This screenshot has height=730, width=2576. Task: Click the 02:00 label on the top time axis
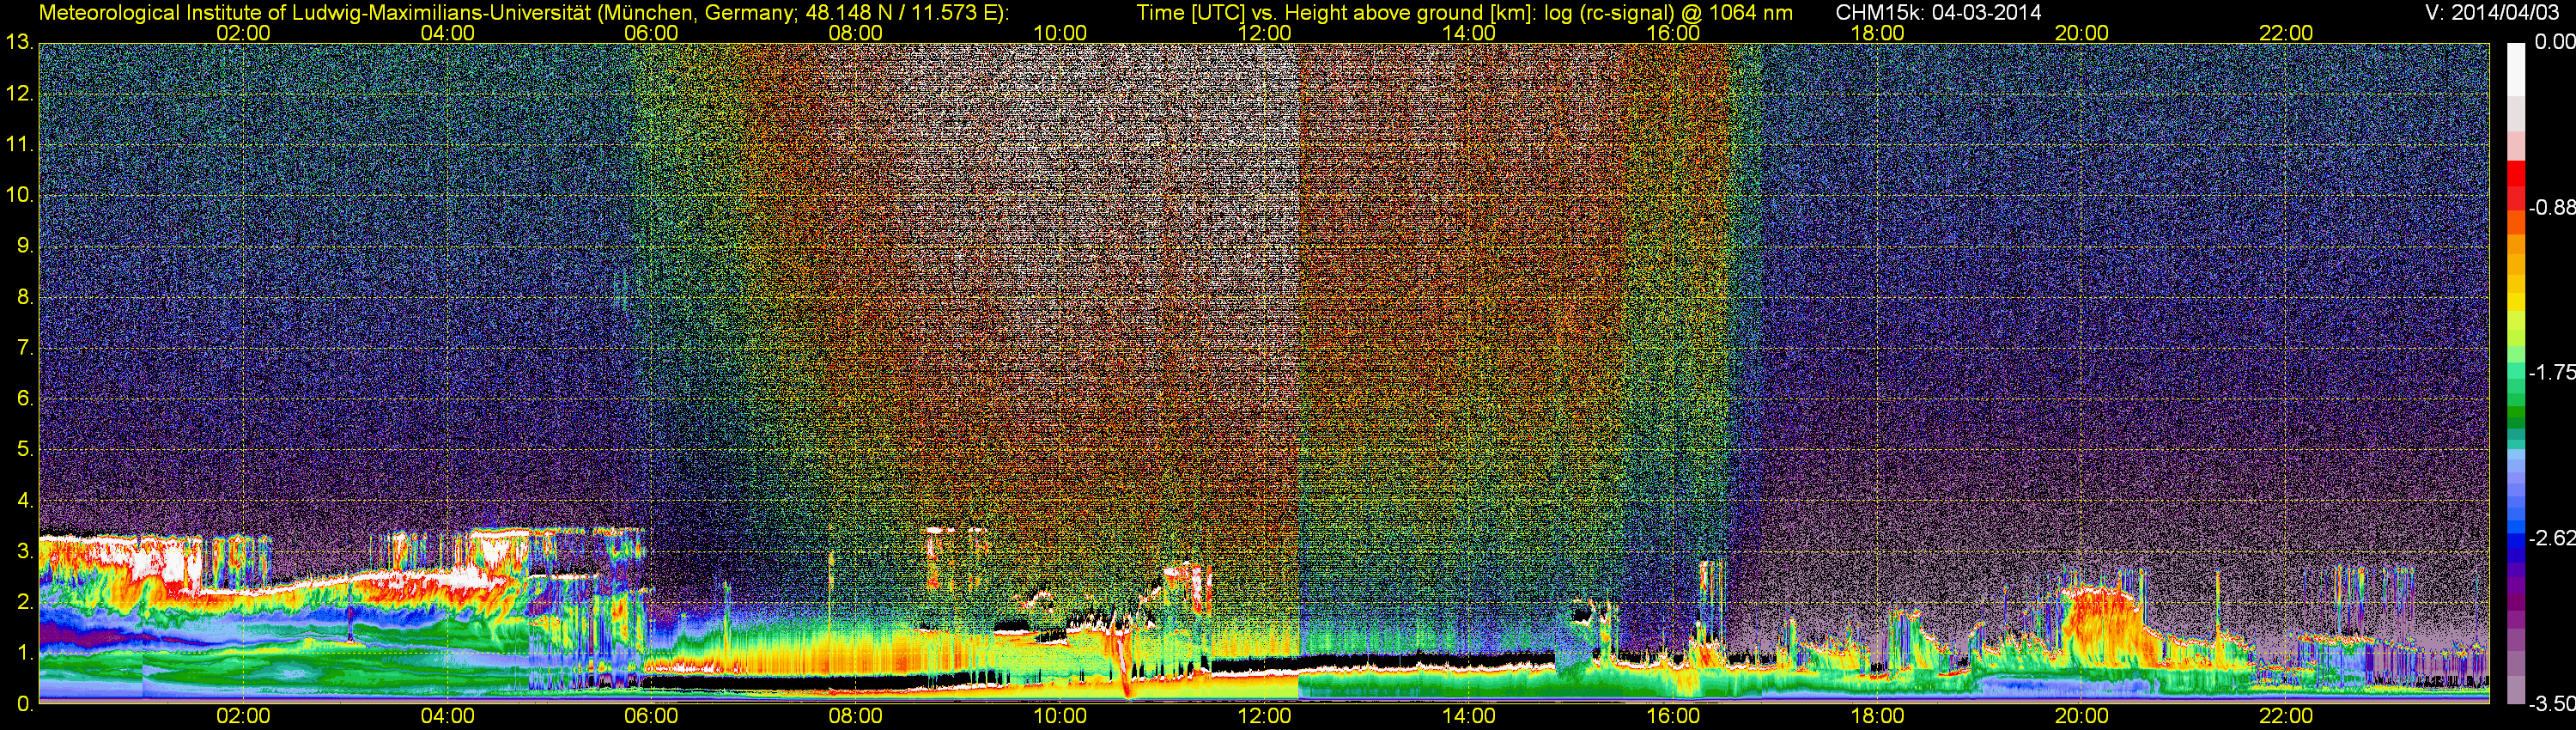pyautogui.click(x=243, y=33)
